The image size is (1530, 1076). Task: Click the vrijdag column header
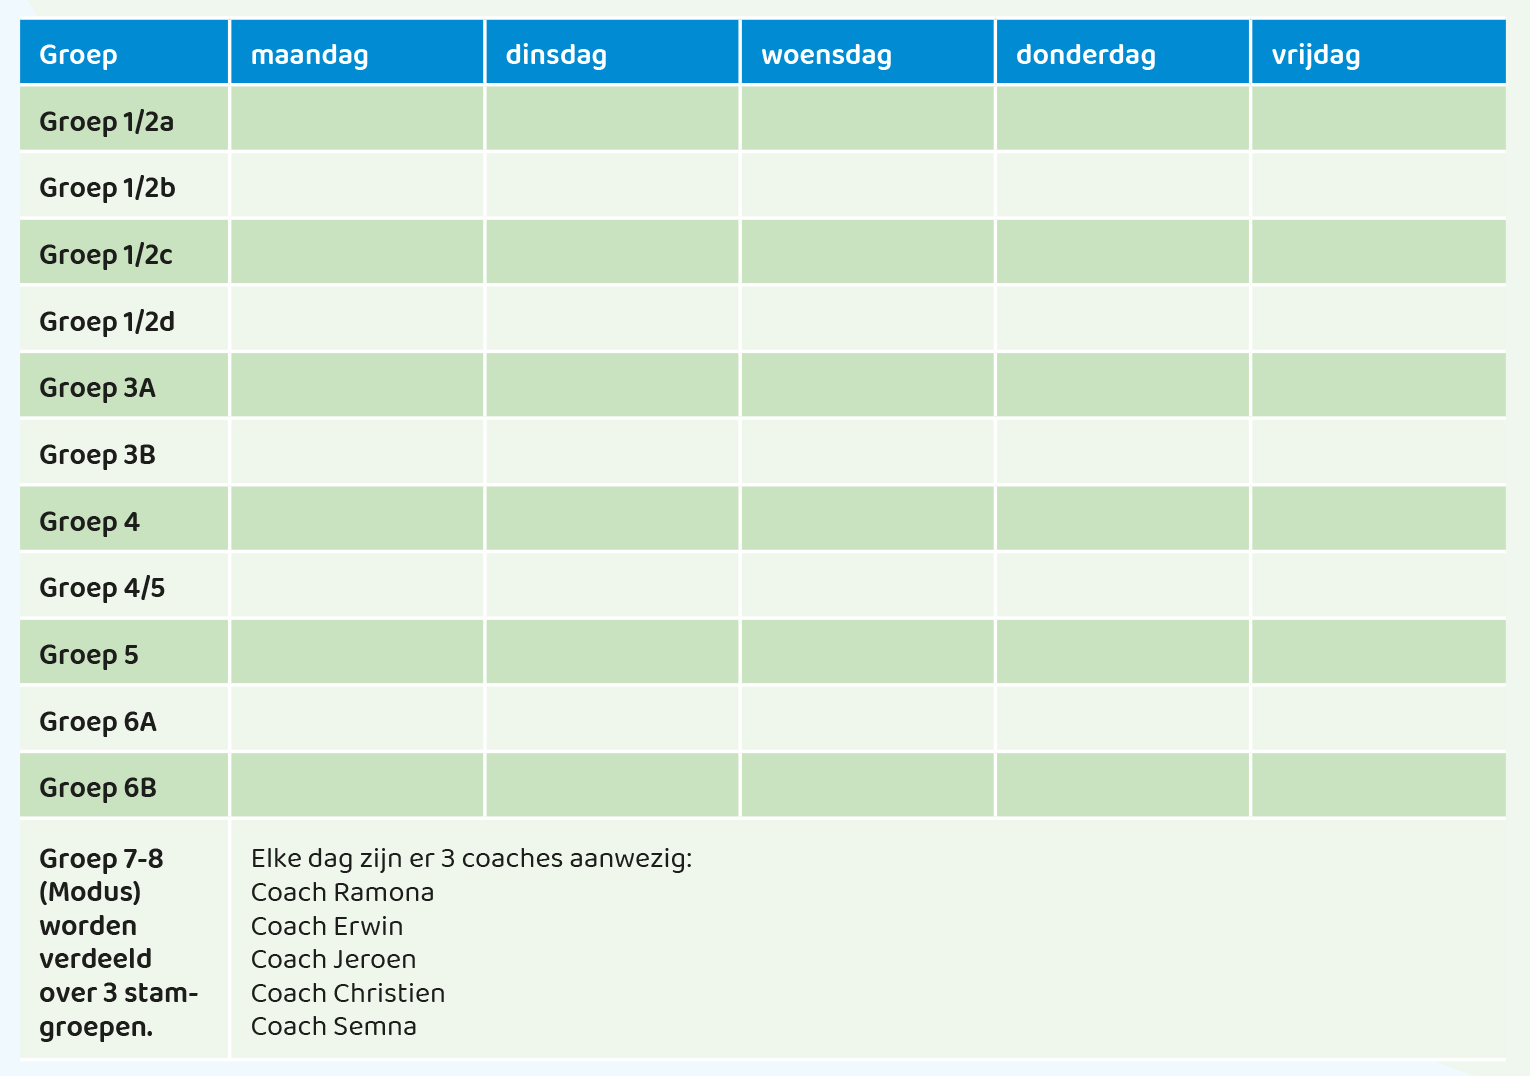click(x=1315, y=54)
